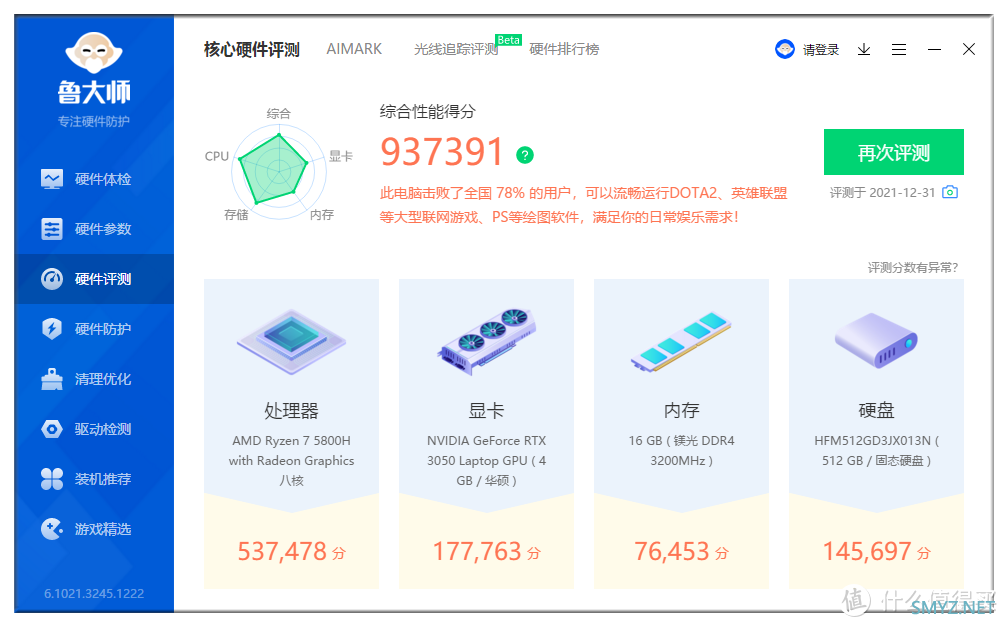The image size is (1008, 627).
Task: Click the 评测分数有异常? link
Action: point(912,268)
